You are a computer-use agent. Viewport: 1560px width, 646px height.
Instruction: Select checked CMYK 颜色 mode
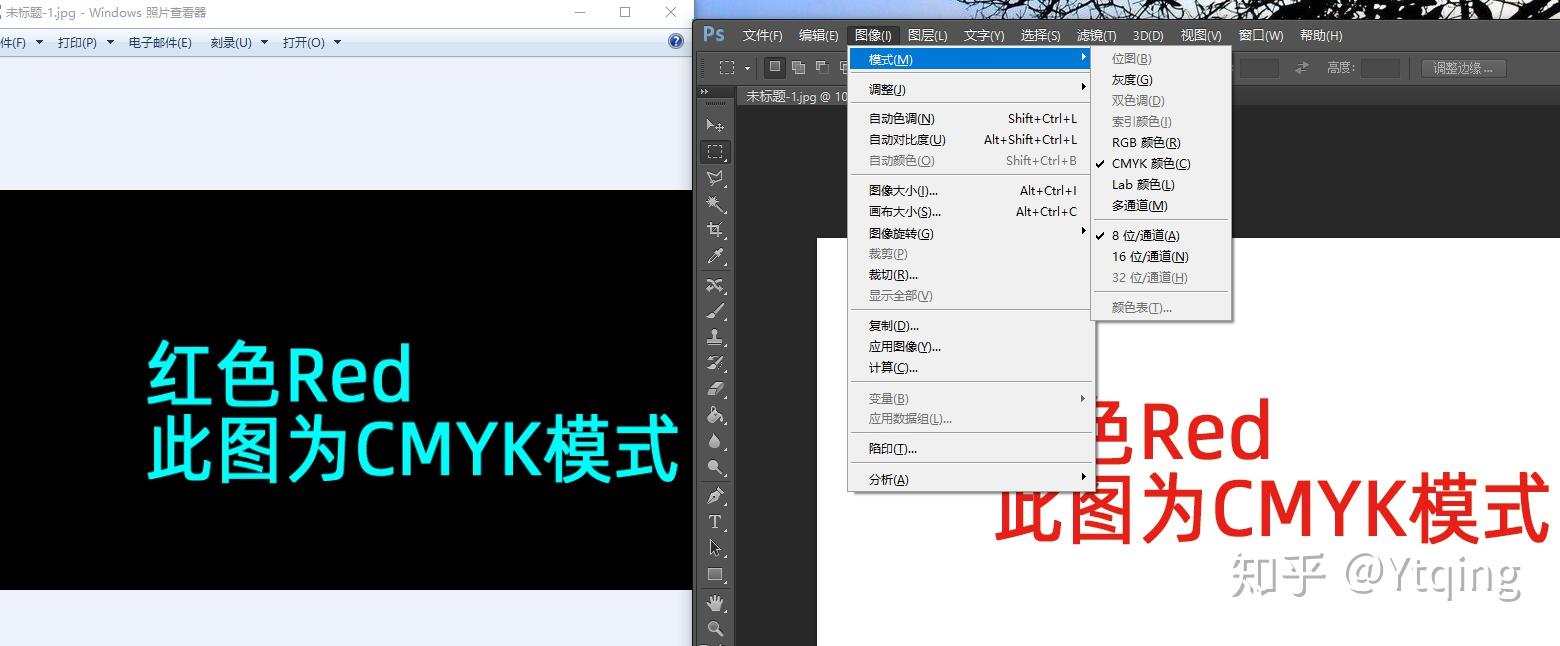(1161, 164)
